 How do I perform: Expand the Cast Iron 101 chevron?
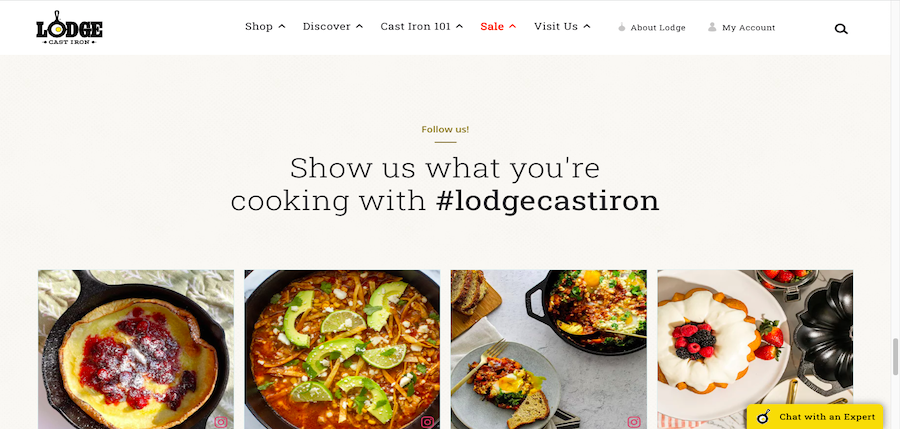[459, 26]
